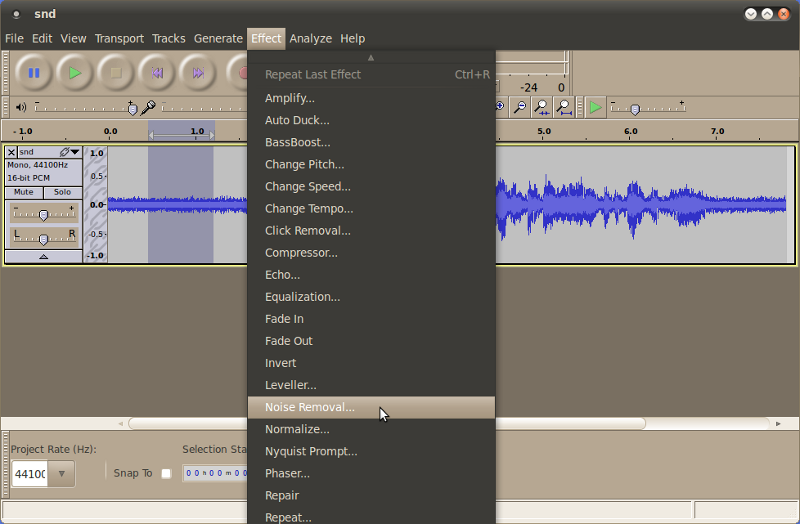Open the Help menu
Viewport: 800px width, 524px height.
click(353, 39)
